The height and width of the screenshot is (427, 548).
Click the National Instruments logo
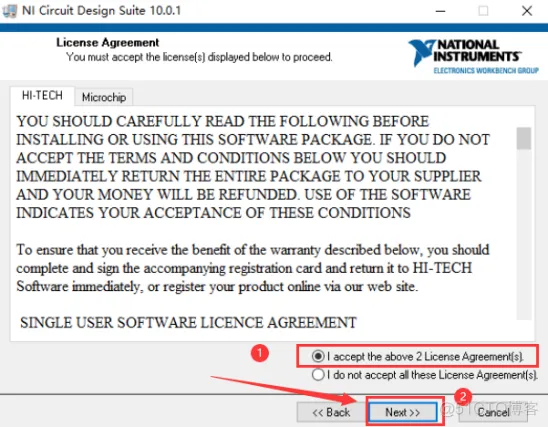pos(474,57)
